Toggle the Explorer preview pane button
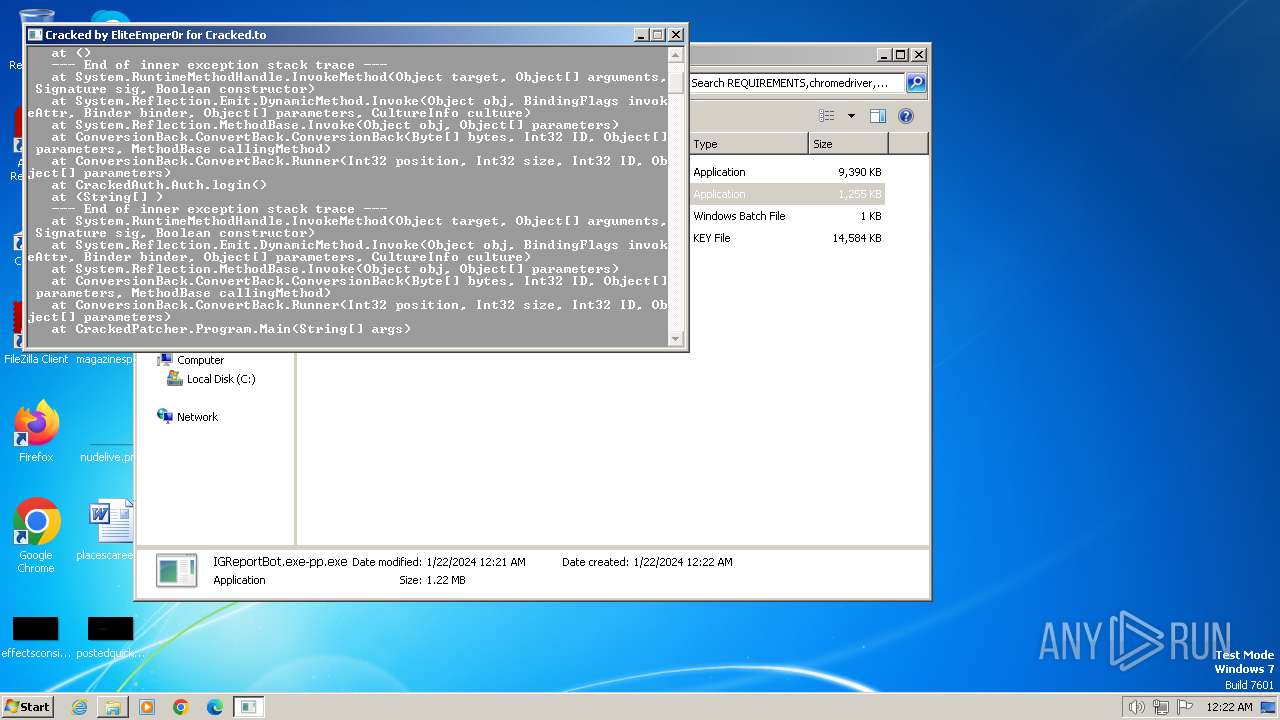 click(x=877, y=116)
